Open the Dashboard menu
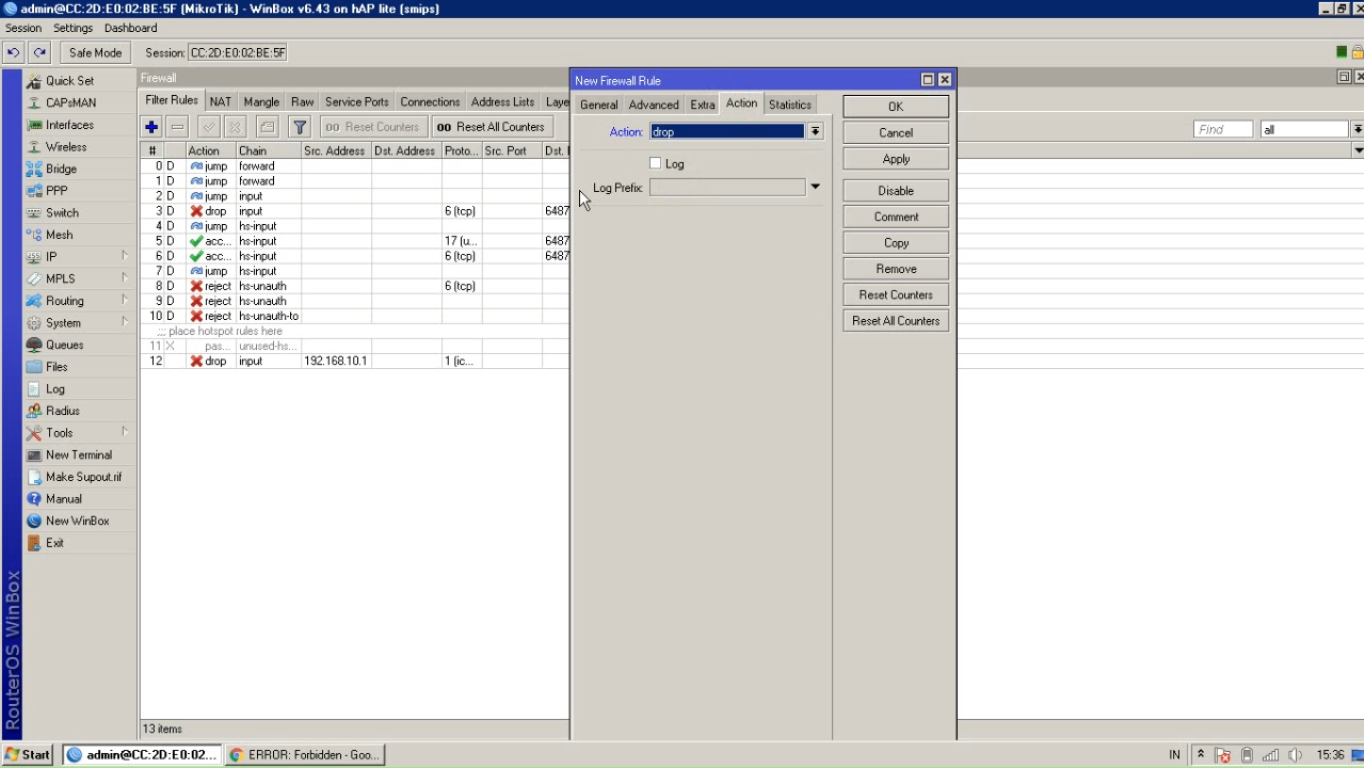 coord(131,28)
